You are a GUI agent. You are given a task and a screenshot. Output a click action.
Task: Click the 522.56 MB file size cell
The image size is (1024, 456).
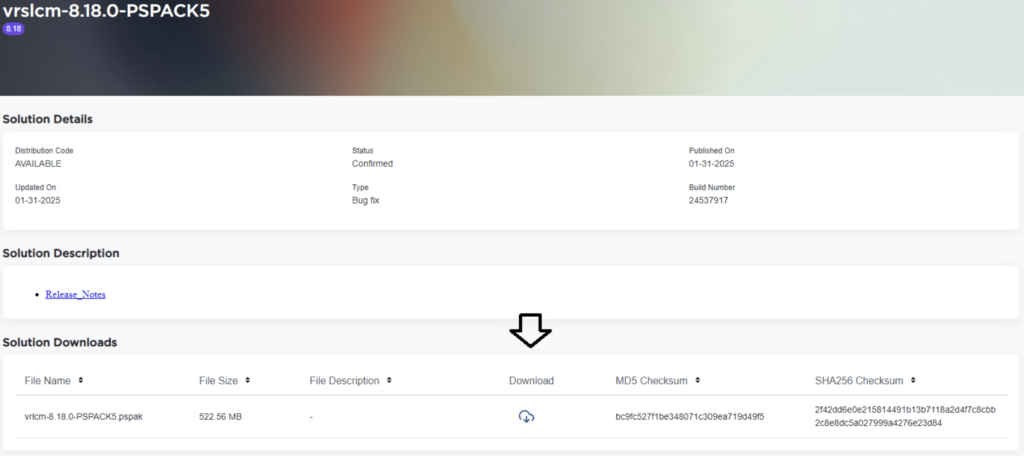220,416
